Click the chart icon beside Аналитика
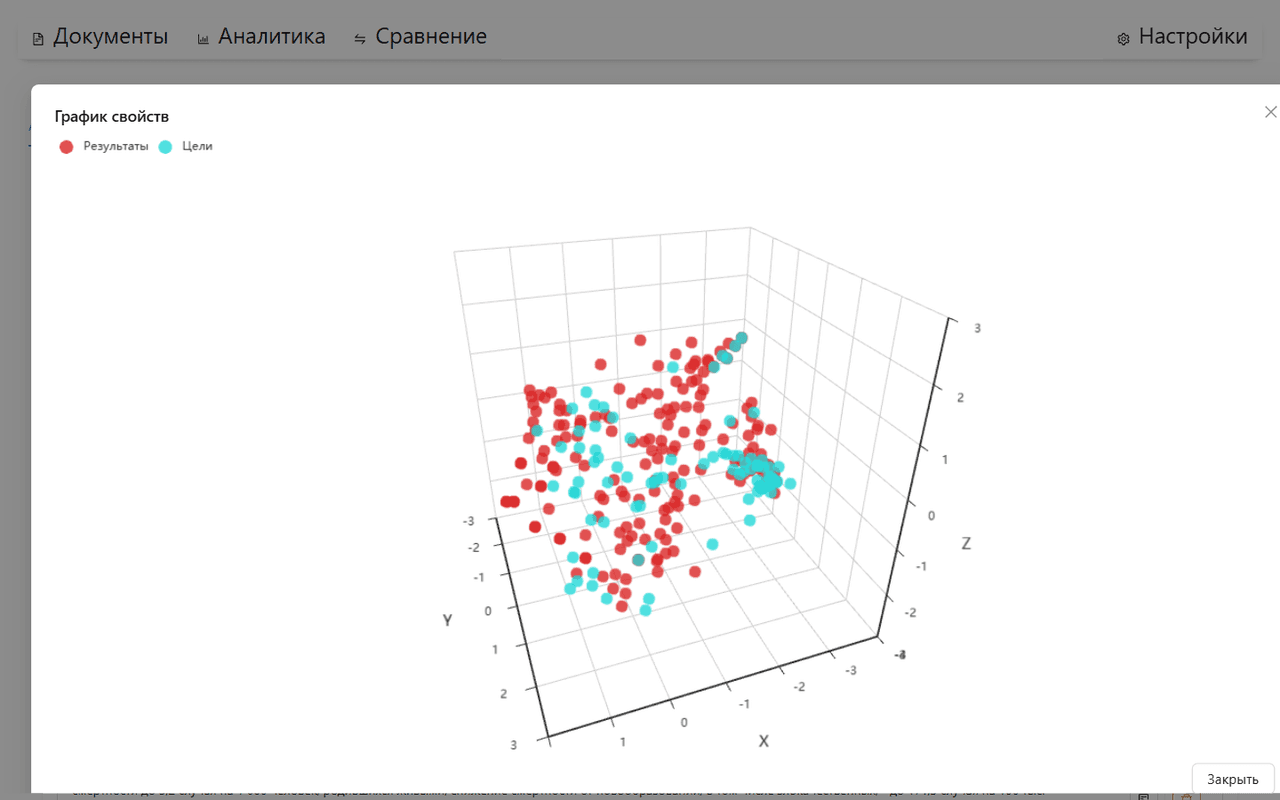The image size is (1280, 800). (204, 39)
